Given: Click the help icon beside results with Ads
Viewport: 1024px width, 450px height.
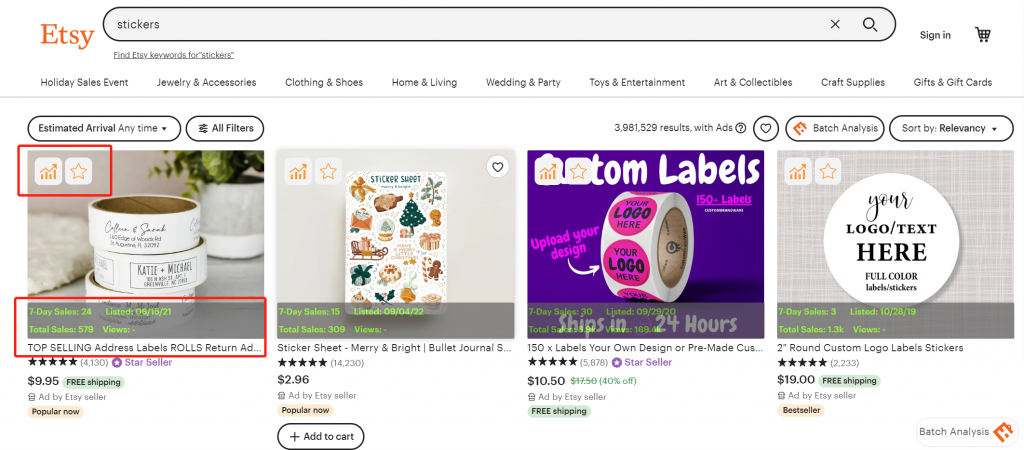Looking at the screenshot, I should tap(741, 128).
